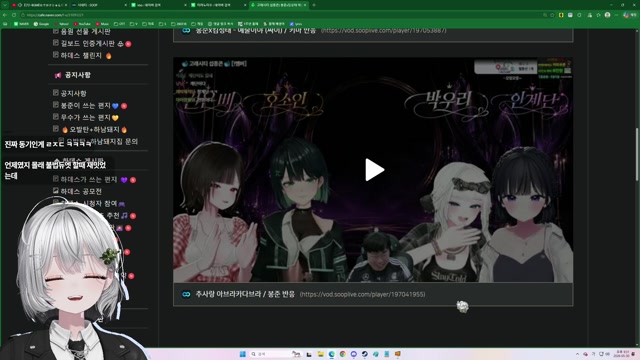Open browser extensions menu

coord(579,15)
